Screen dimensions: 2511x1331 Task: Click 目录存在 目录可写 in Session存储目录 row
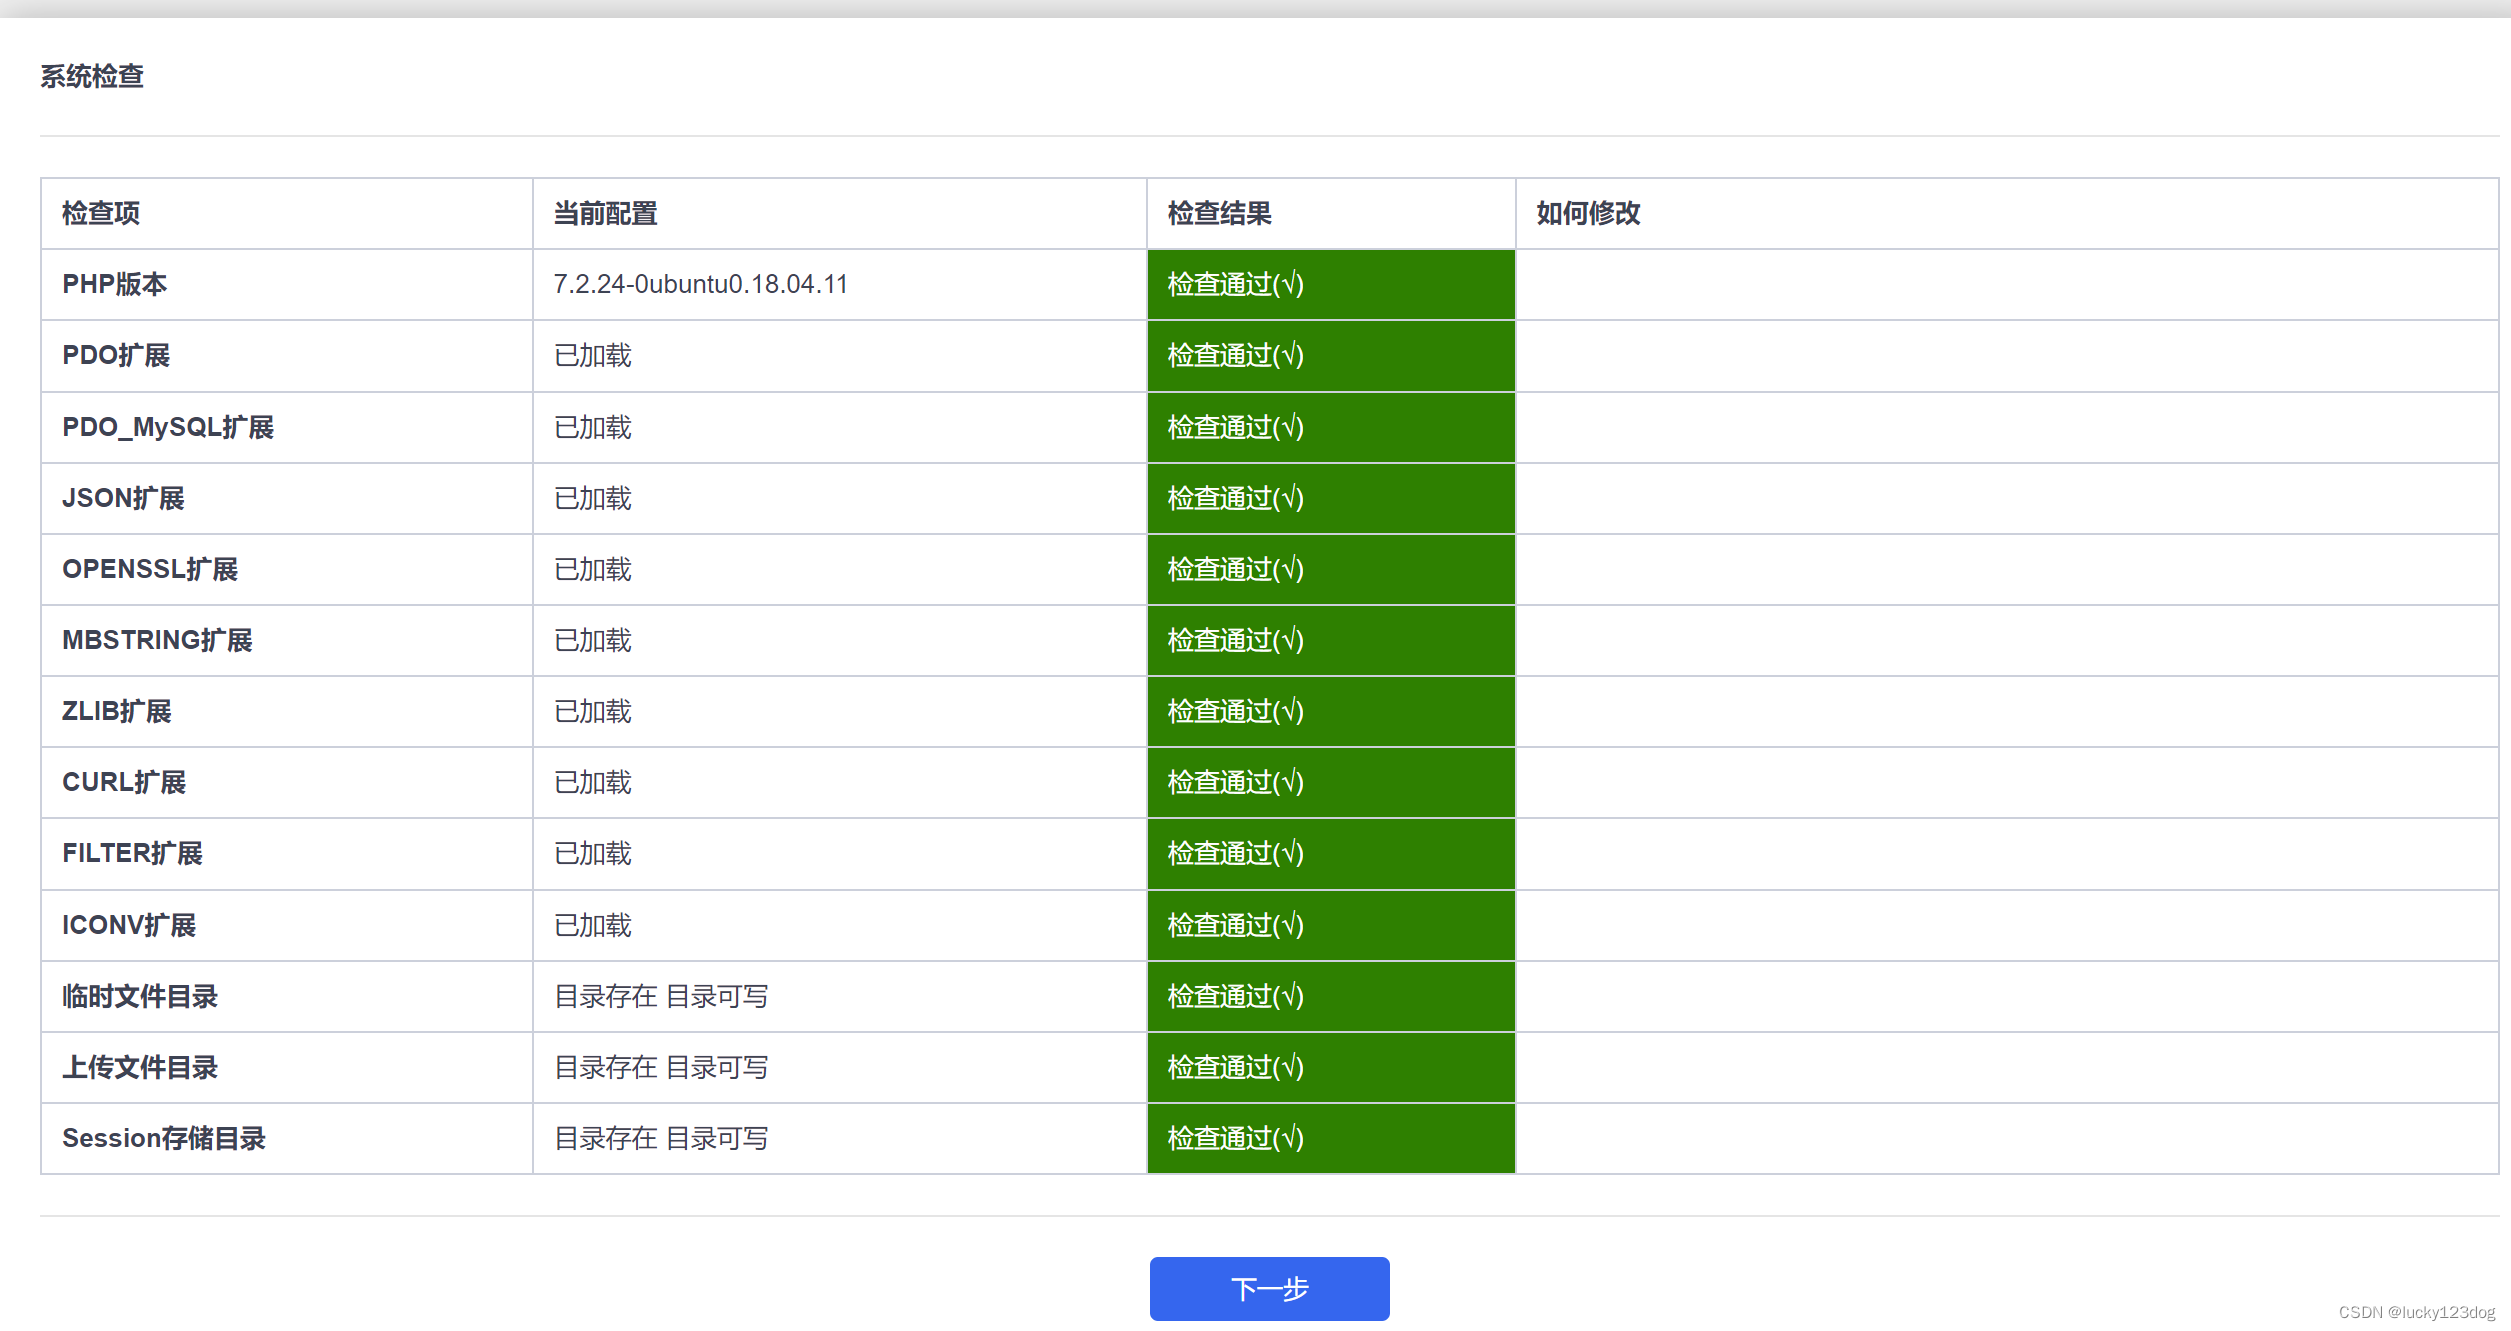point(661,1138)
